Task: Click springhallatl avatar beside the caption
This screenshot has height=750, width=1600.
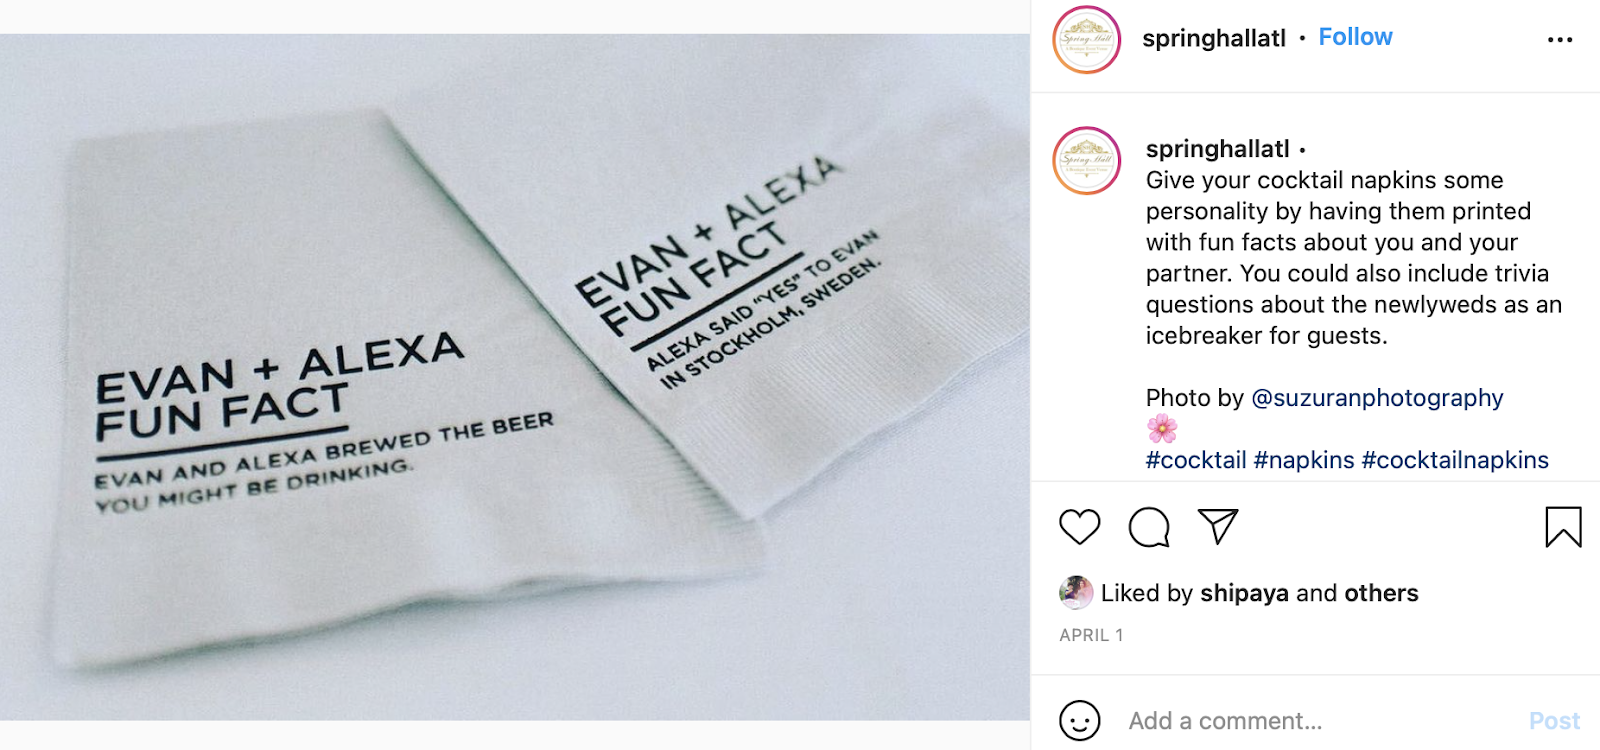Action: pyautogui.click(x=1087, y=160)
